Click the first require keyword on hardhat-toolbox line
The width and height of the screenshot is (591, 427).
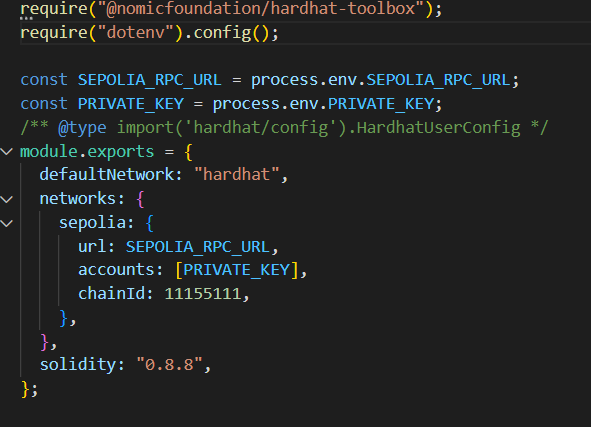tap(54, 9)
